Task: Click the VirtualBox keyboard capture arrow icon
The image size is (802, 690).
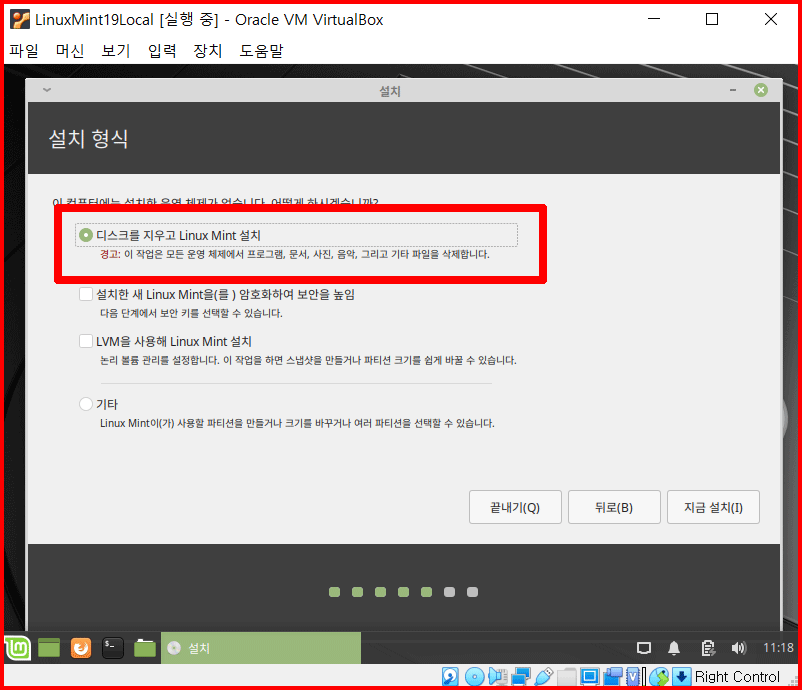Action: [681, 677]
